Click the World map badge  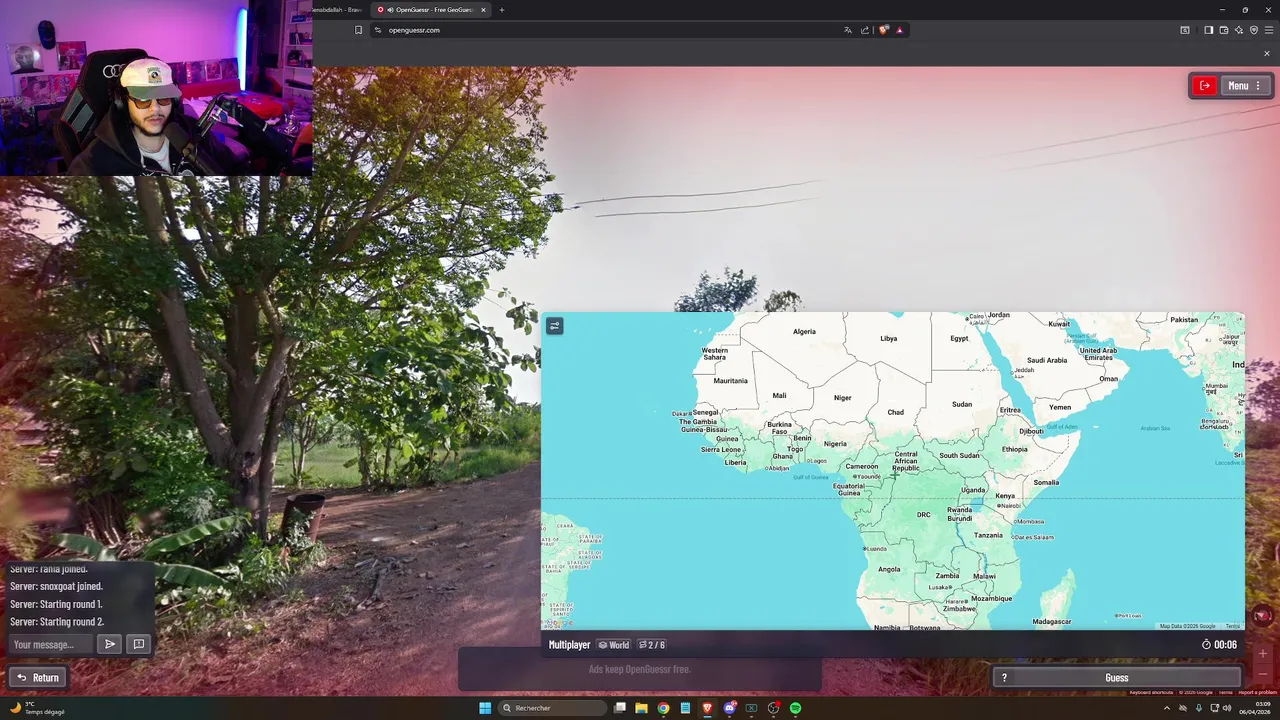click(x=614, y=645)
